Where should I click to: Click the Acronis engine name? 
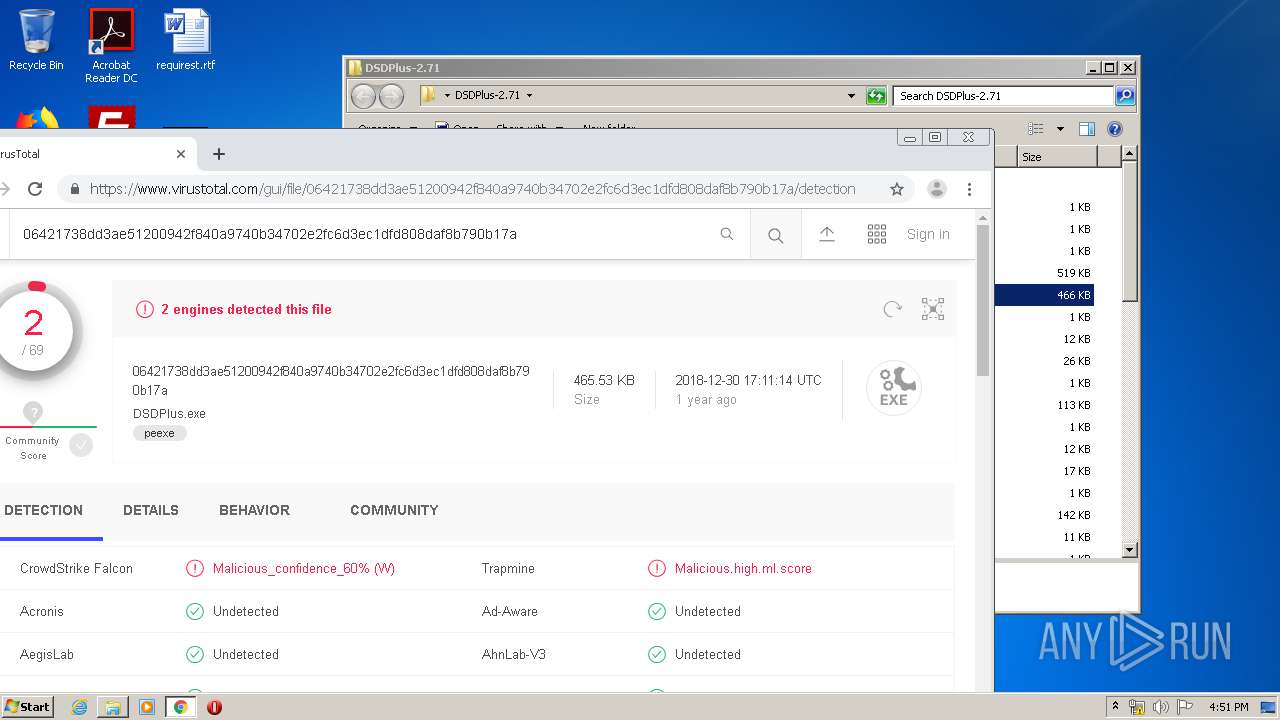[x=42, y=611]
